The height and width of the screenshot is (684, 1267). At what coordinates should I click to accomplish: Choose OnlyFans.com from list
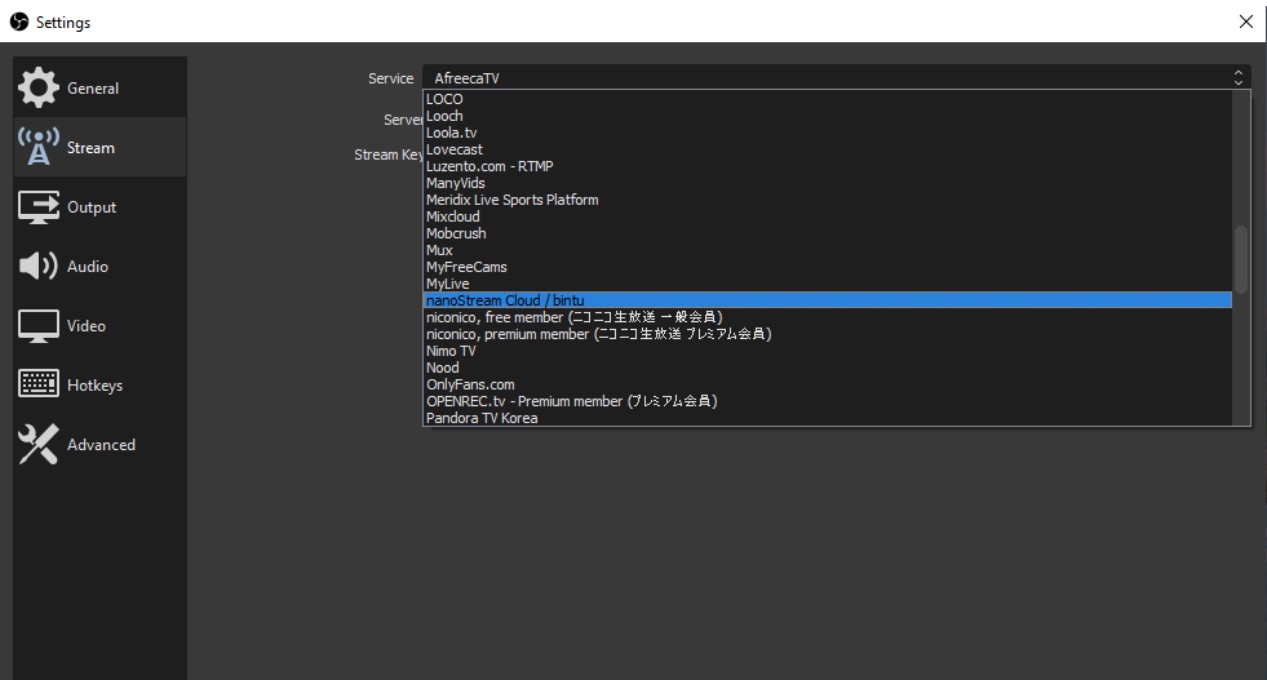click(827, 384)
